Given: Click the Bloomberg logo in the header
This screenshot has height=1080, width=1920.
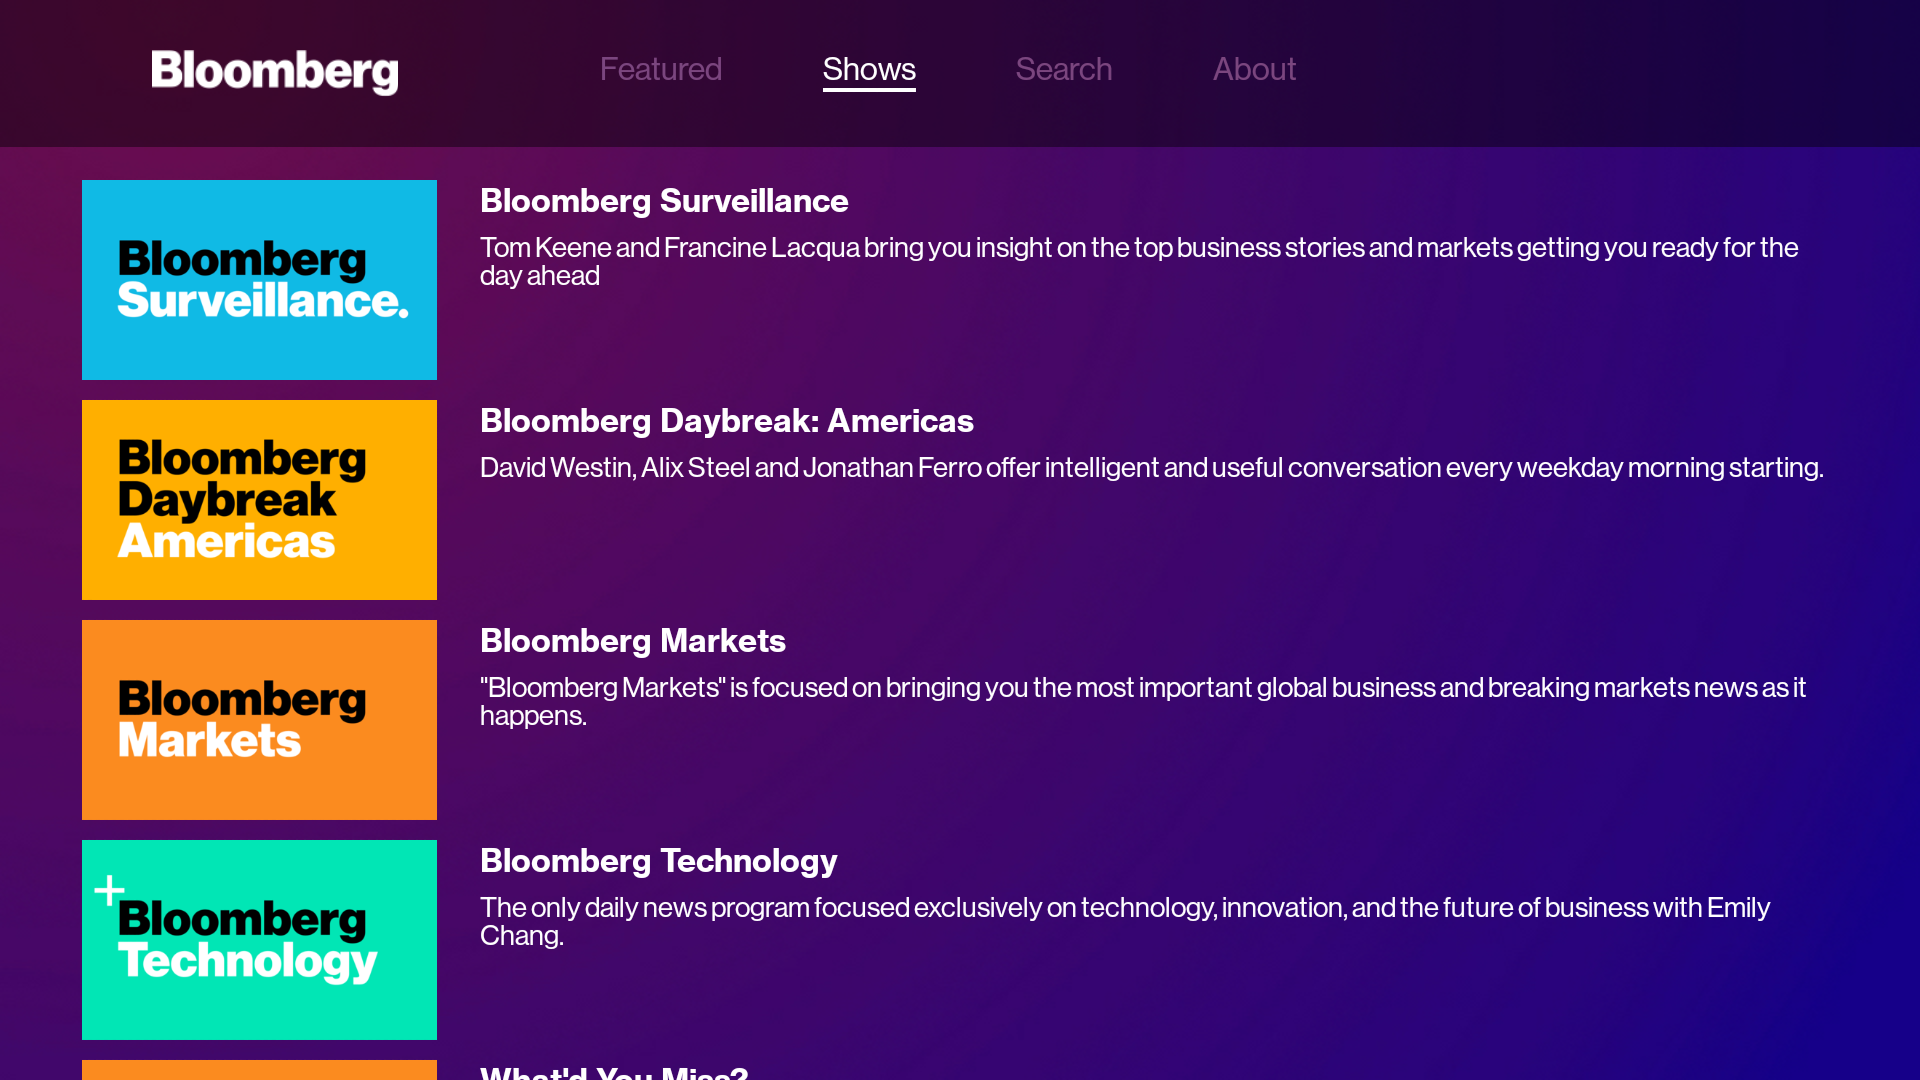Looking at the screenshot, I should click(x=274, y=71).
